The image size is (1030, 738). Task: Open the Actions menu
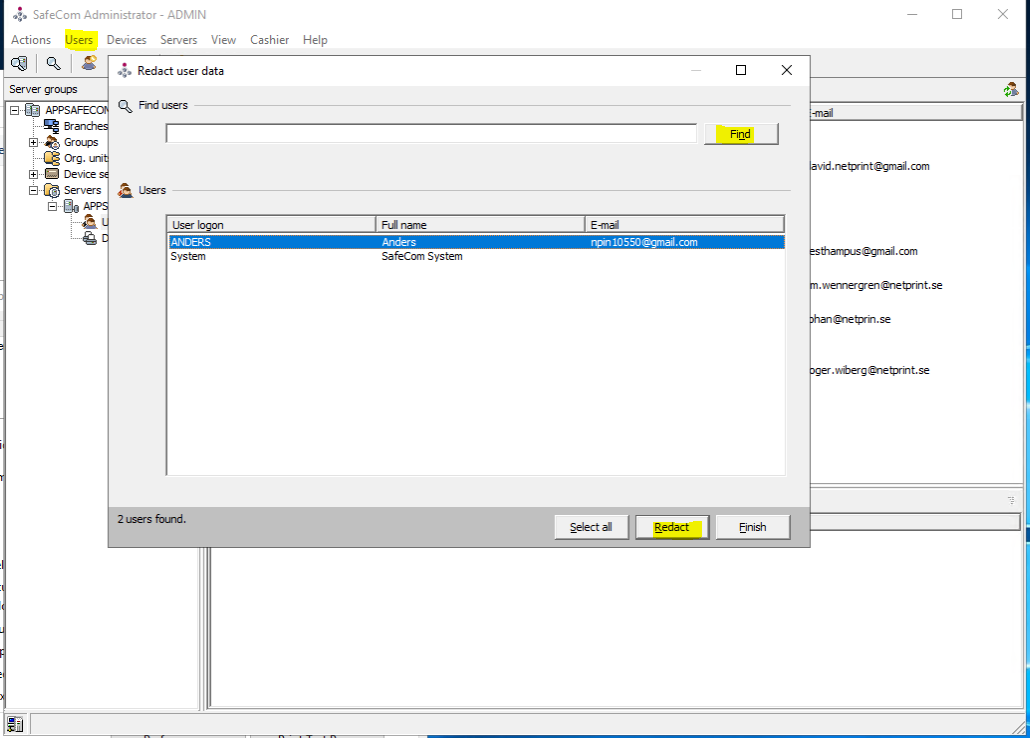tap(31, 40)
